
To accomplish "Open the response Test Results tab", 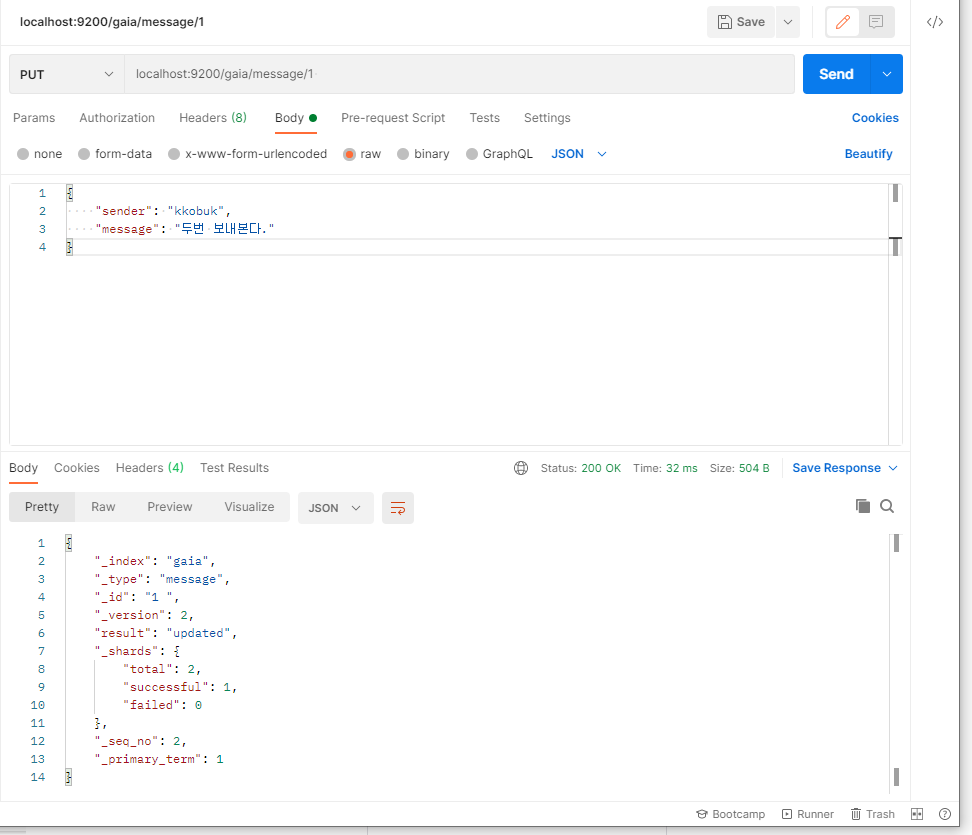I will coord(234,468).
